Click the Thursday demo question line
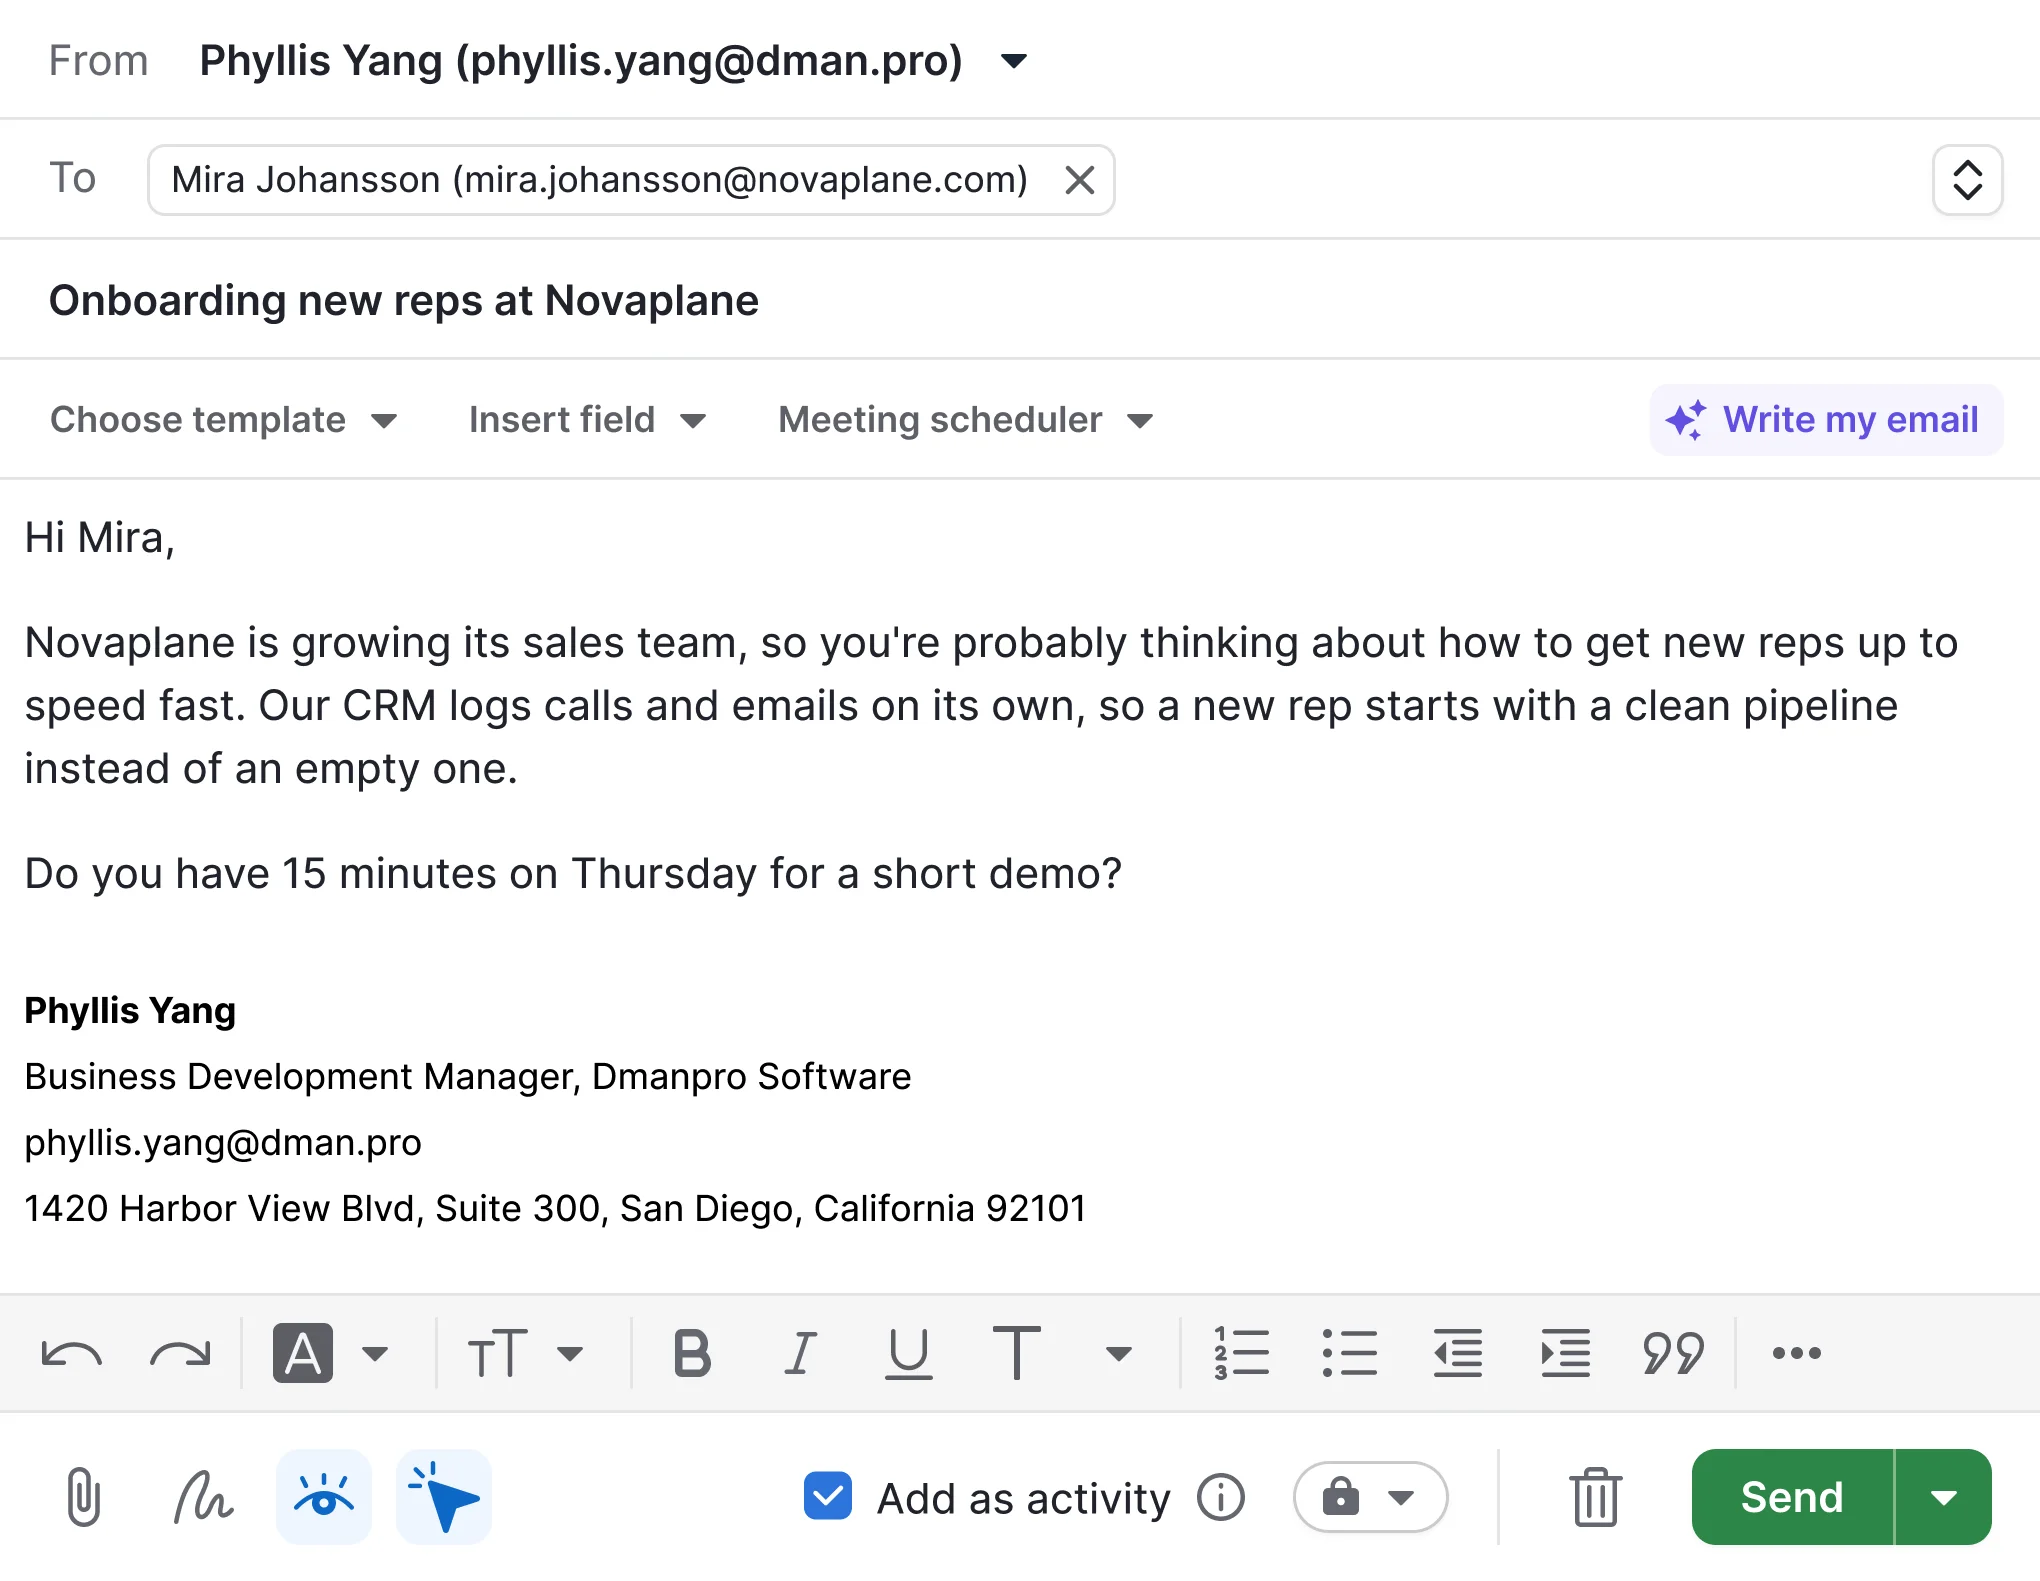This screenshot has width=2040, height=1581. pos(573,873)
